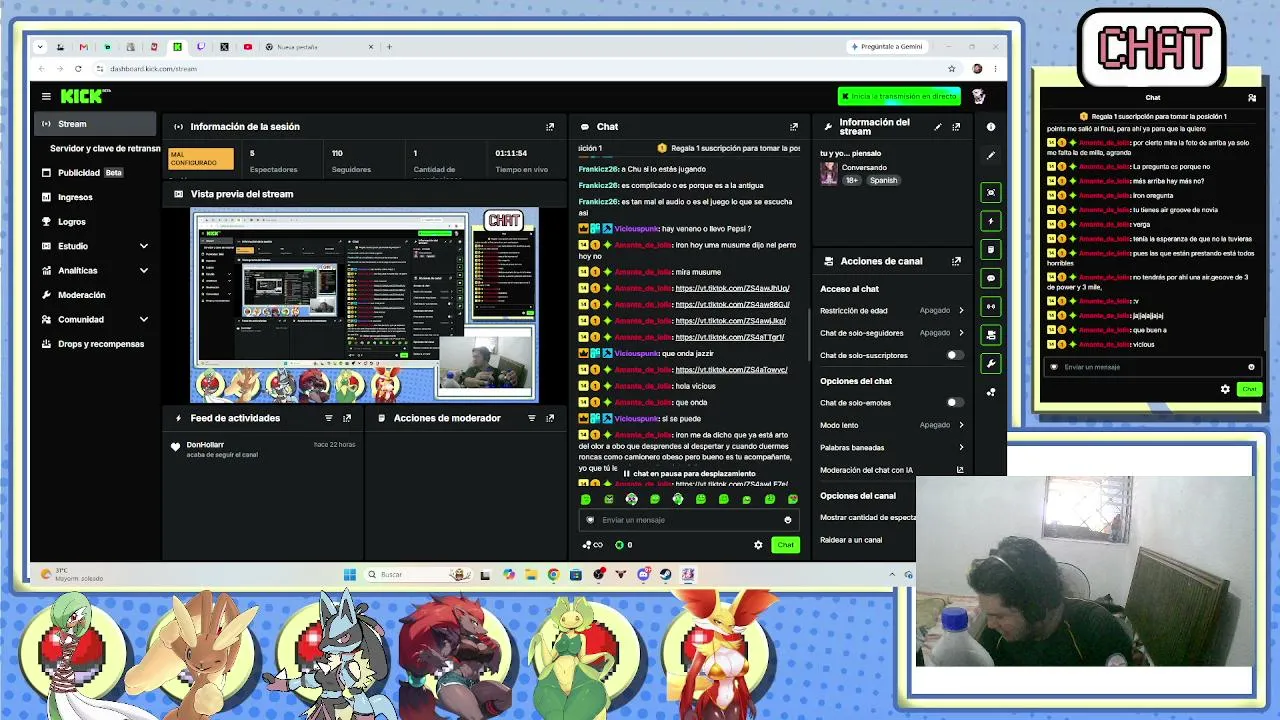Click Mostrar cantidad de espectadores option
Screen dimensions: 1280x720
tap(868, 518)
